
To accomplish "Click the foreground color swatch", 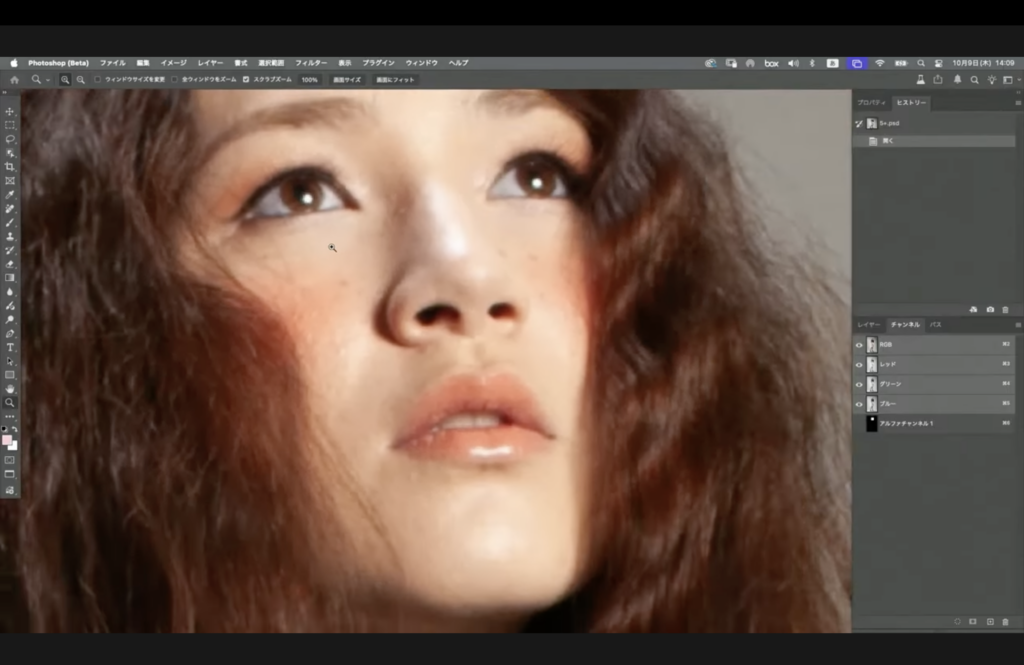I will pos(7,440).
